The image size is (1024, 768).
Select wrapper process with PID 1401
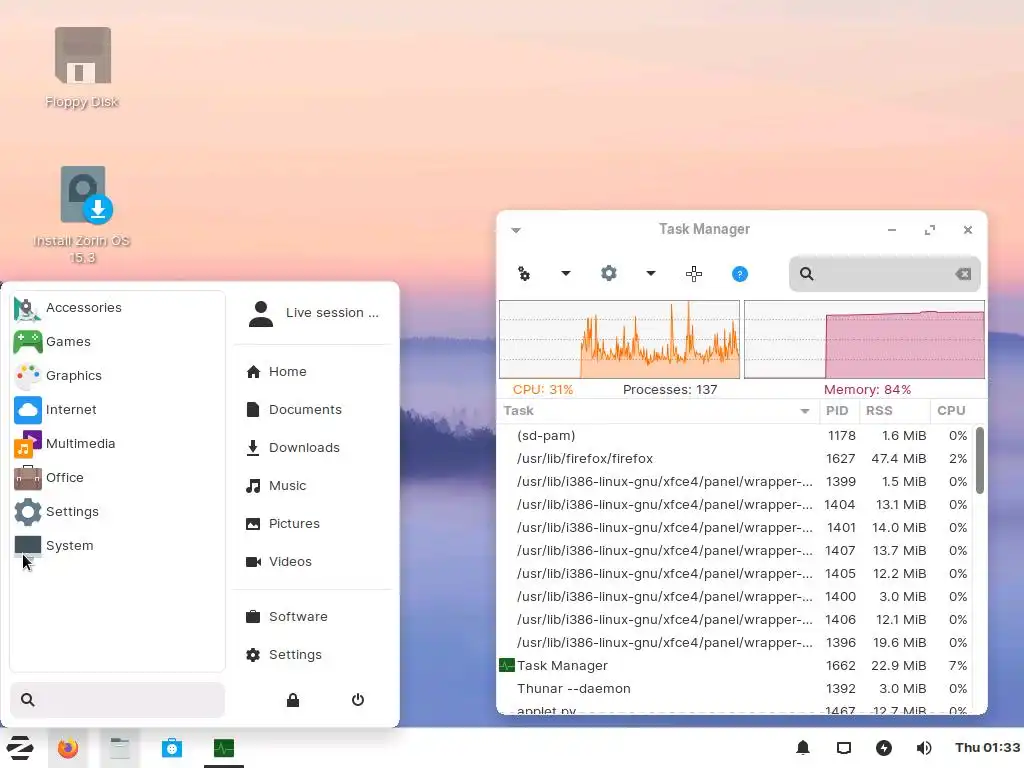point(735,528)
